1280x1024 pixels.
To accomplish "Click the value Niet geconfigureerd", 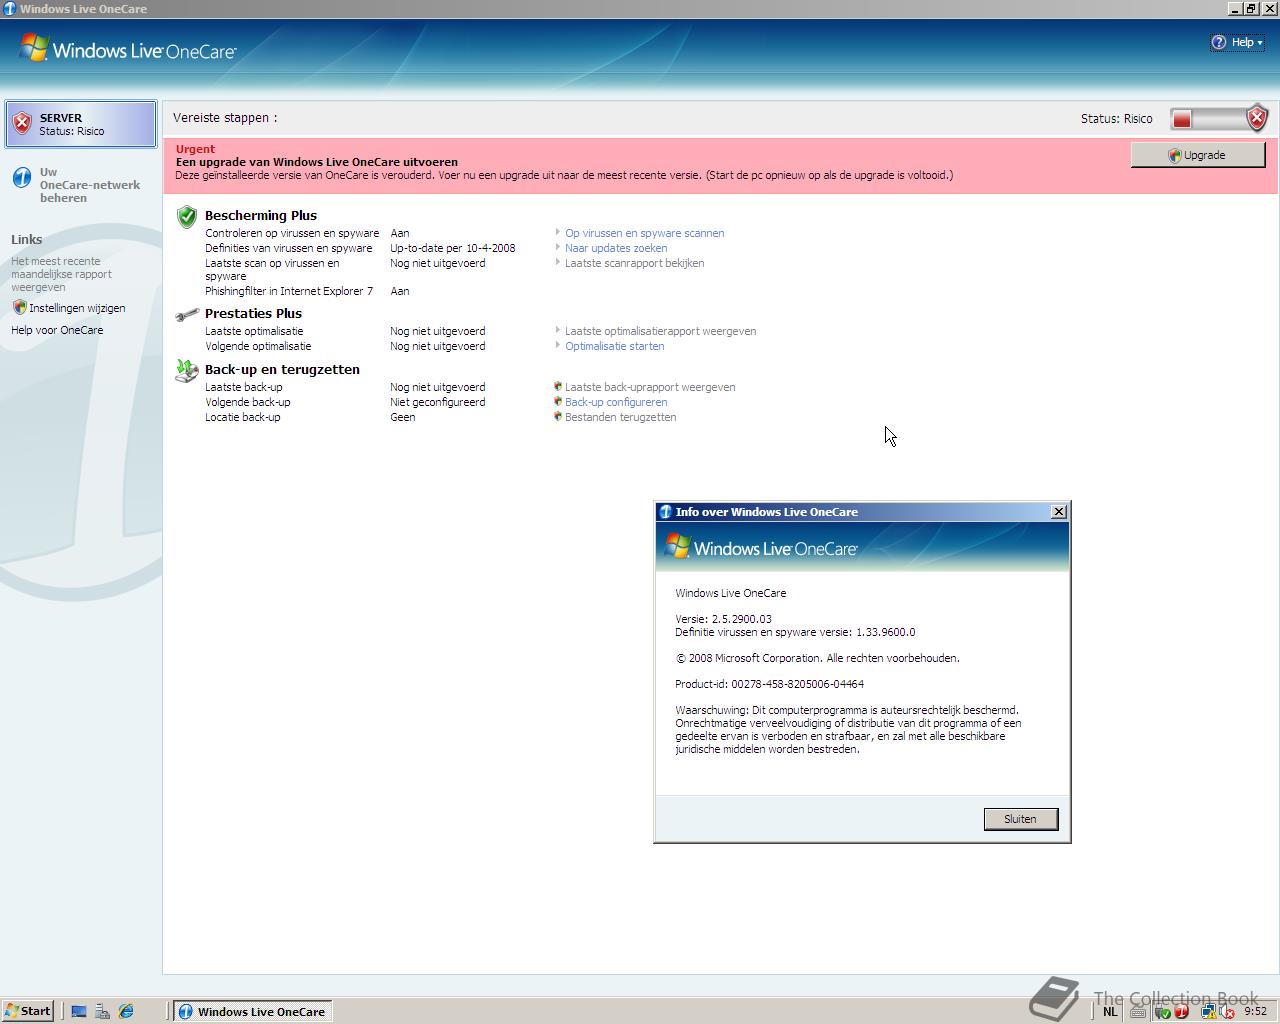I will 437,402.
